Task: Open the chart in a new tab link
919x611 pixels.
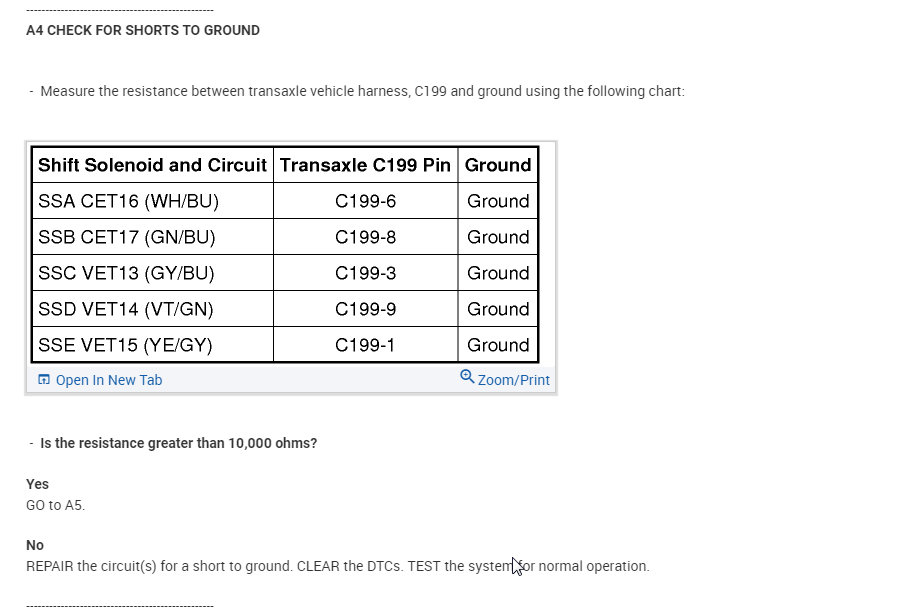Action: (108, 380)
